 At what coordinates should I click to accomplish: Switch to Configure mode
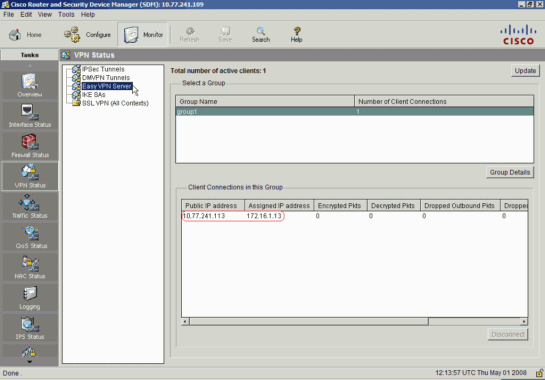(x=87, y=35)
